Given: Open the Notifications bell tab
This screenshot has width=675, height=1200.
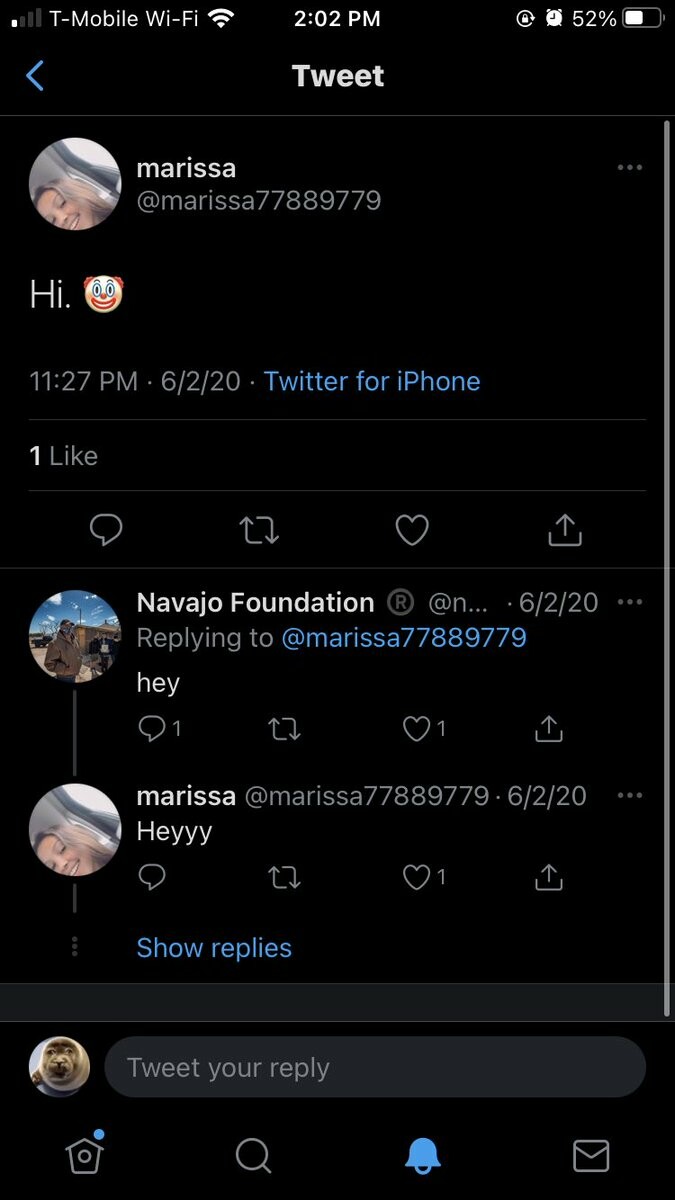Looking at the screenshot, I should (x=423, y=1155).
